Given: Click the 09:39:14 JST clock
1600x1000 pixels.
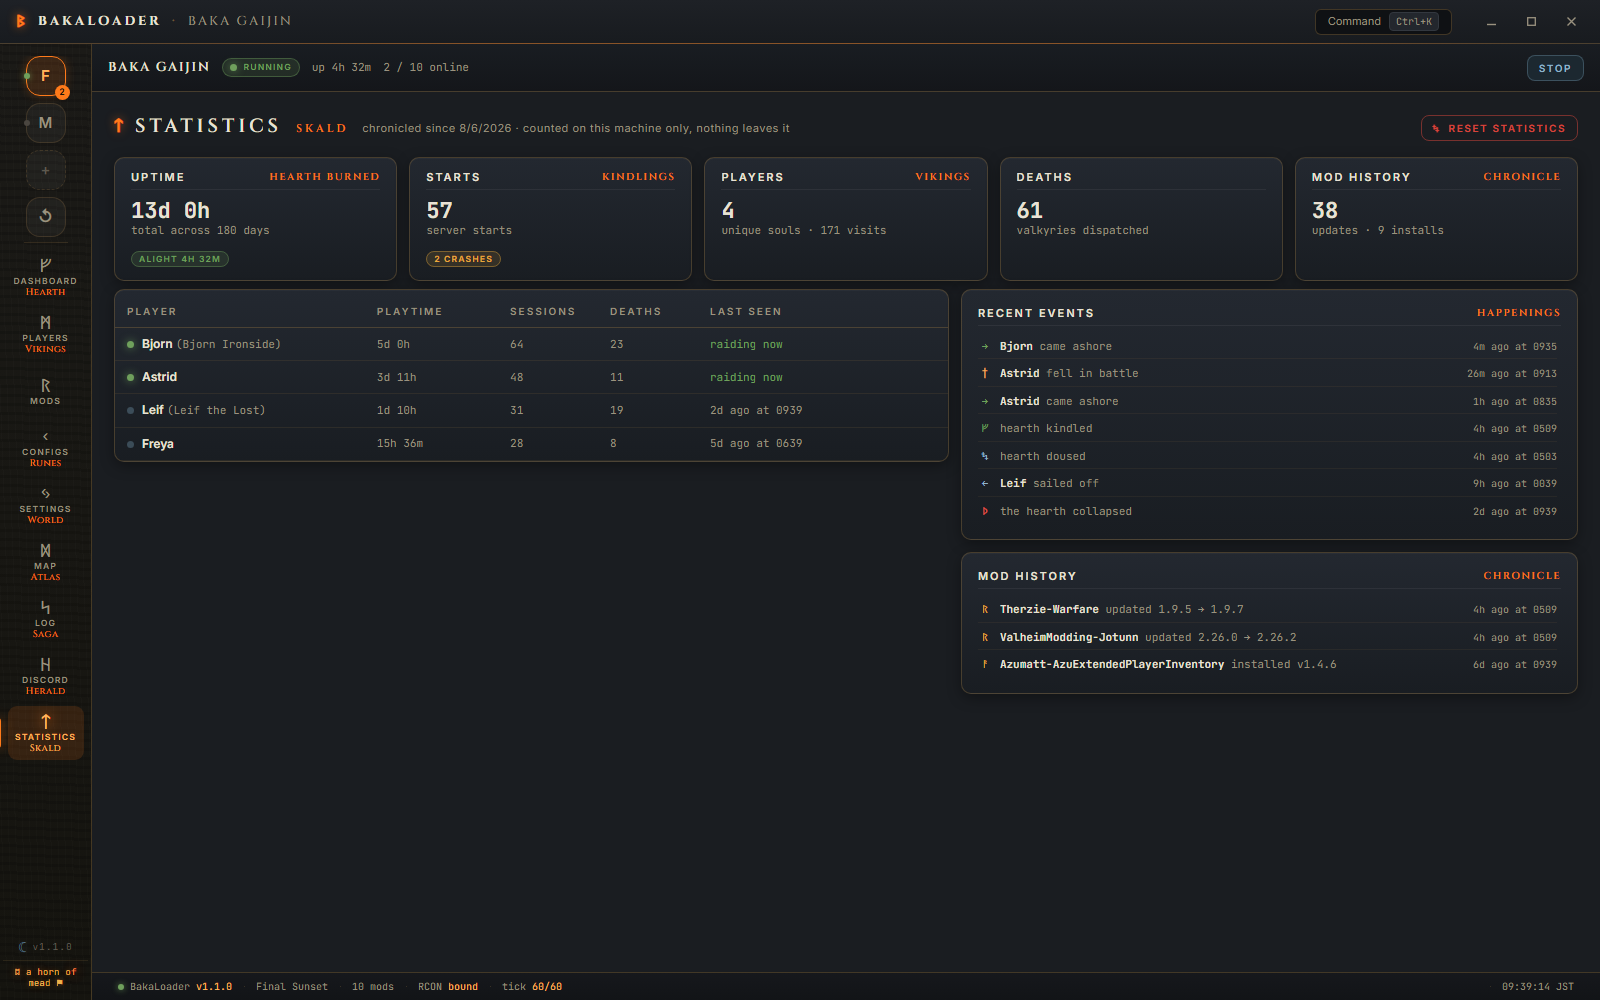Looking at the screenshot, I should click(1538, 987).
